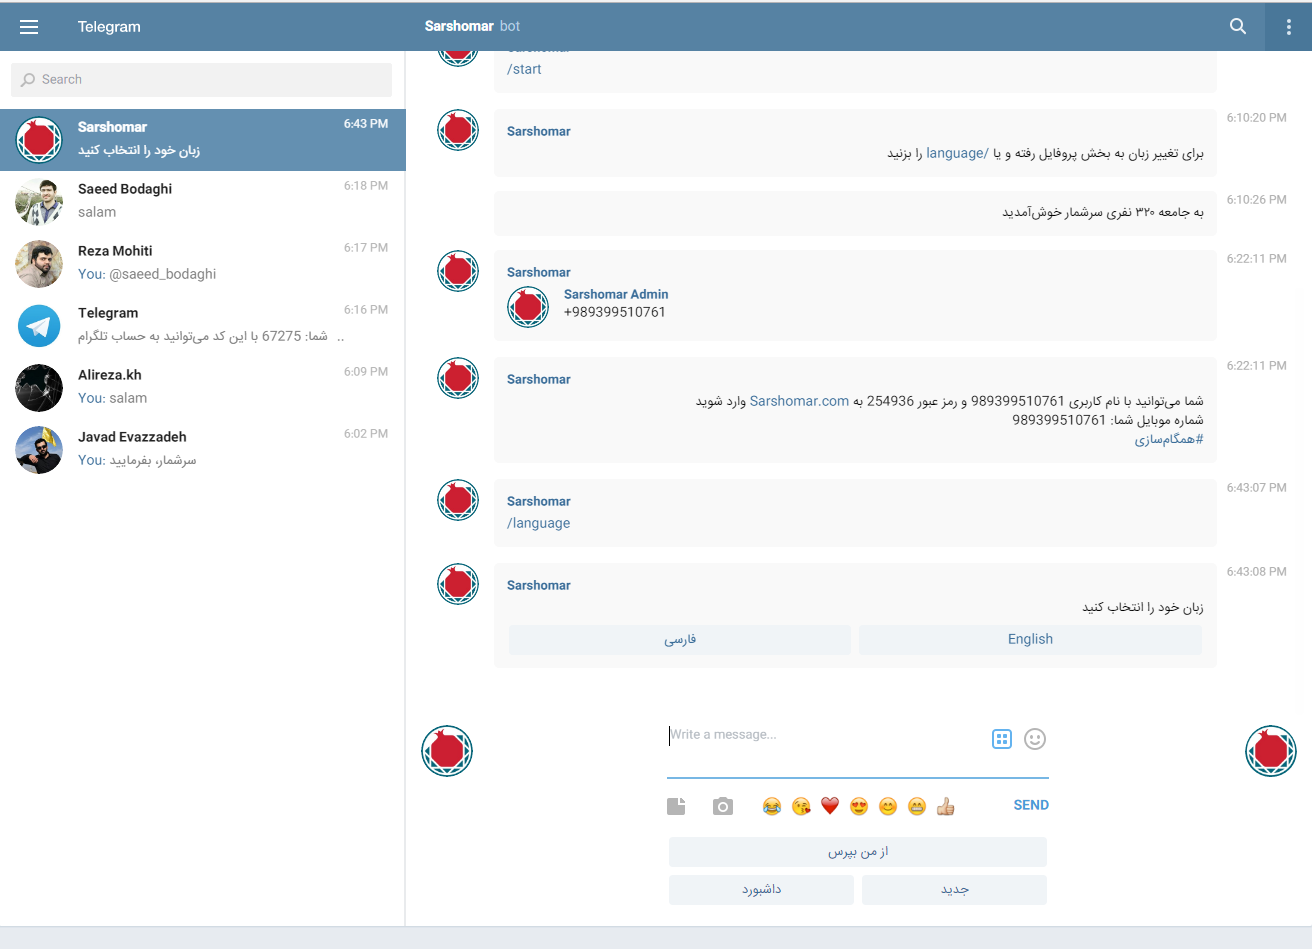Image resolution: width=1312 pixels, height=949 pixels.
Task: Click the thumbs-up emoji shortcut
Action: (945, 805)
